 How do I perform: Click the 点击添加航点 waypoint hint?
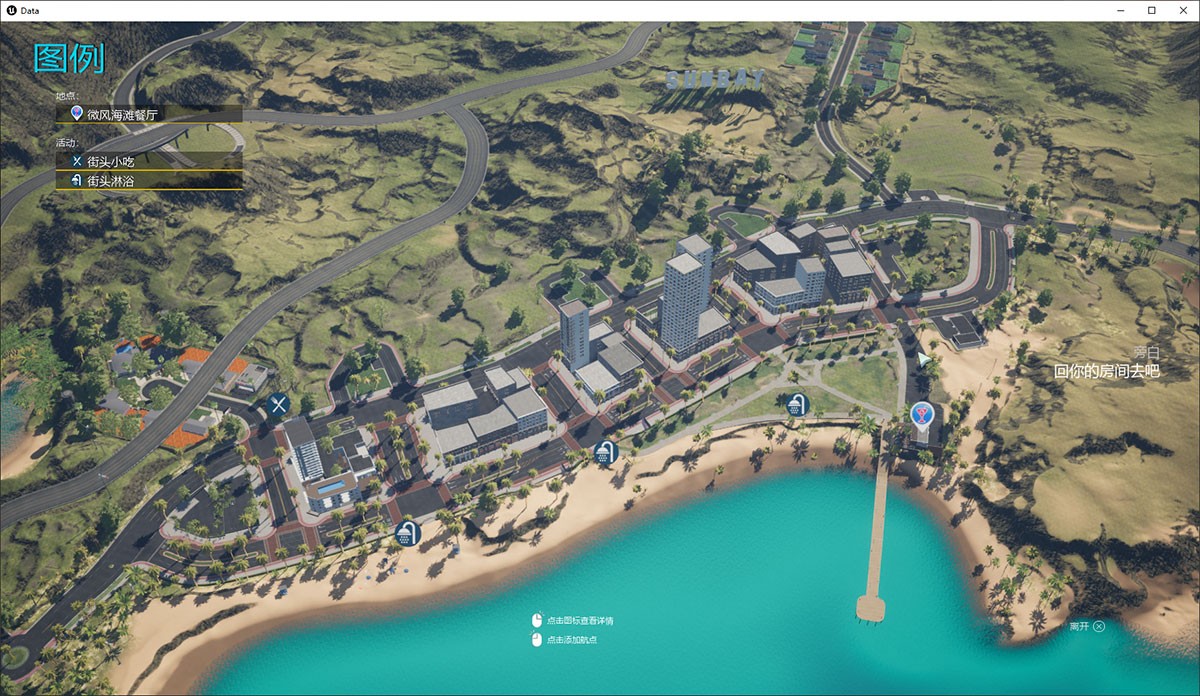[x=571, y=640]
